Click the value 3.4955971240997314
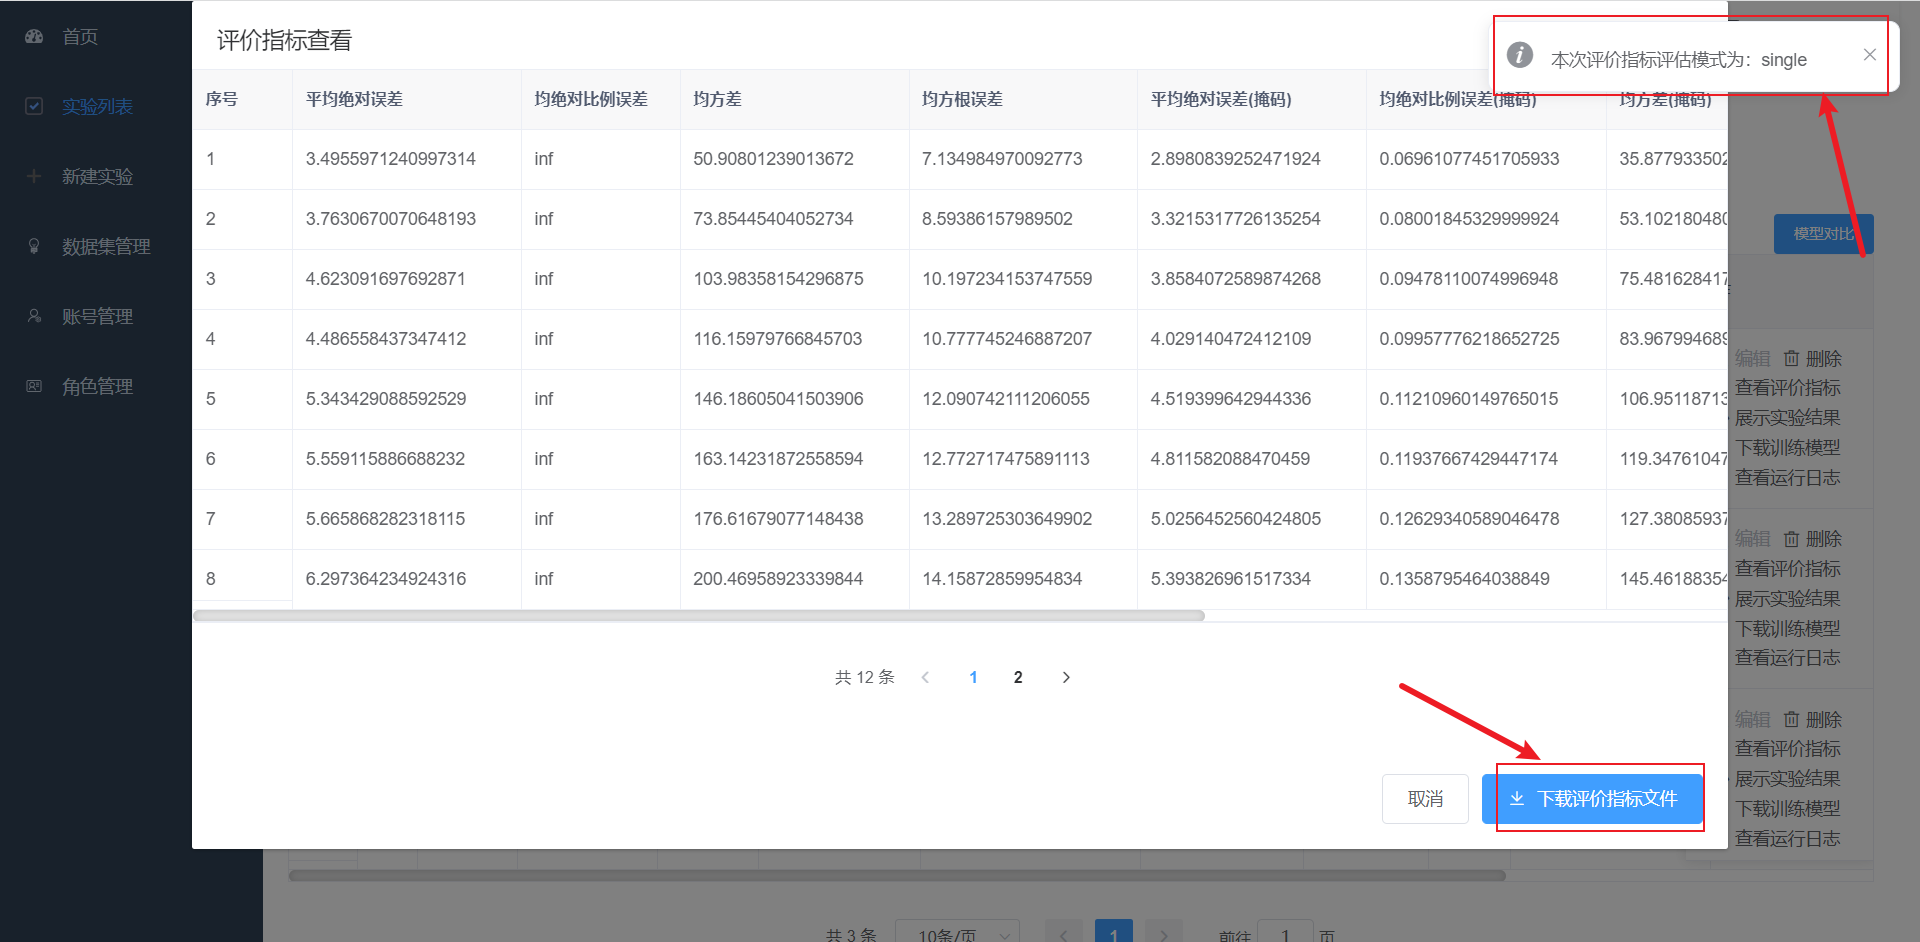Screen dimensions: 1920x942 point(391,159)
